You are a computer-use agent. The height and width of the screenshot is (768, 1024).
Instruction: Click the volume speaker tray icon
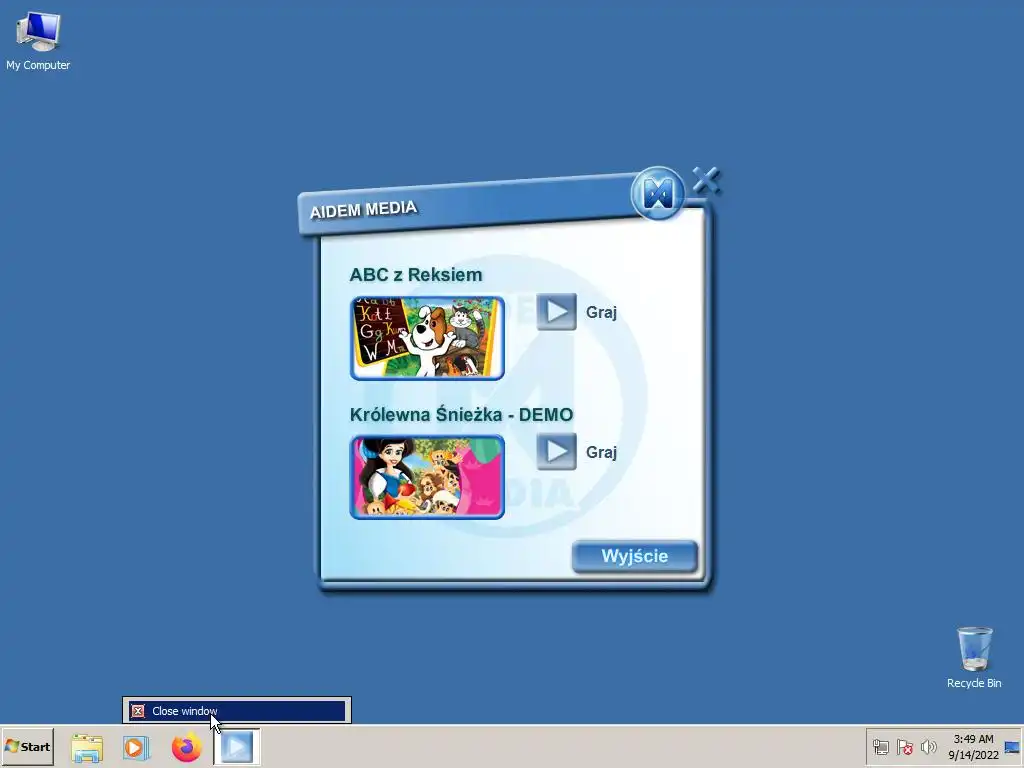click(x=928, y=746)
